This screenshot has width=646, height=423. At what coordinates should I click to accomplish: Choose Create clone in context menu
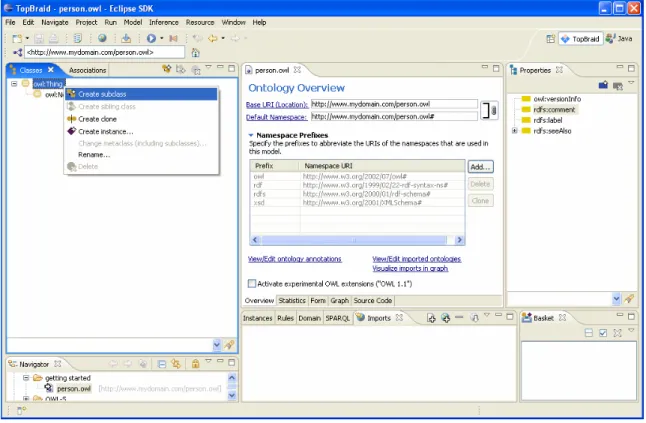click(x=141, y=119)
